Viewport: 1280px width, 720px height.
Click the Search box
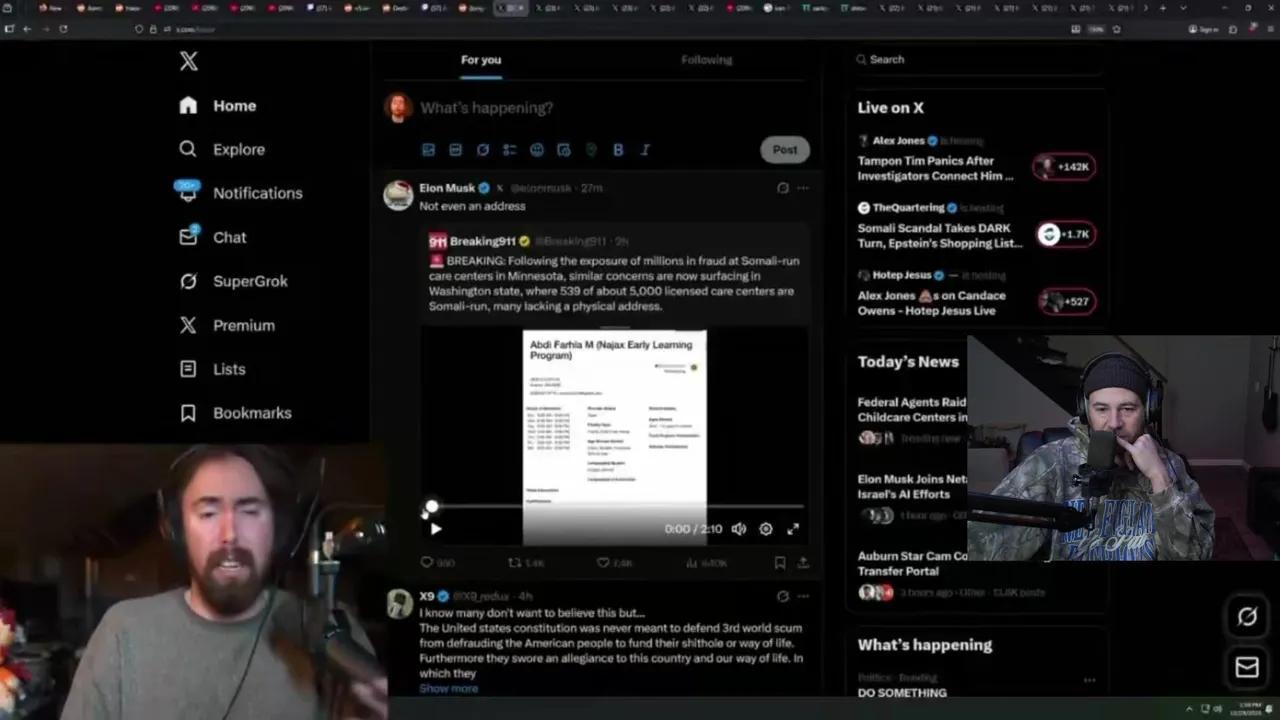pos(978,60)
